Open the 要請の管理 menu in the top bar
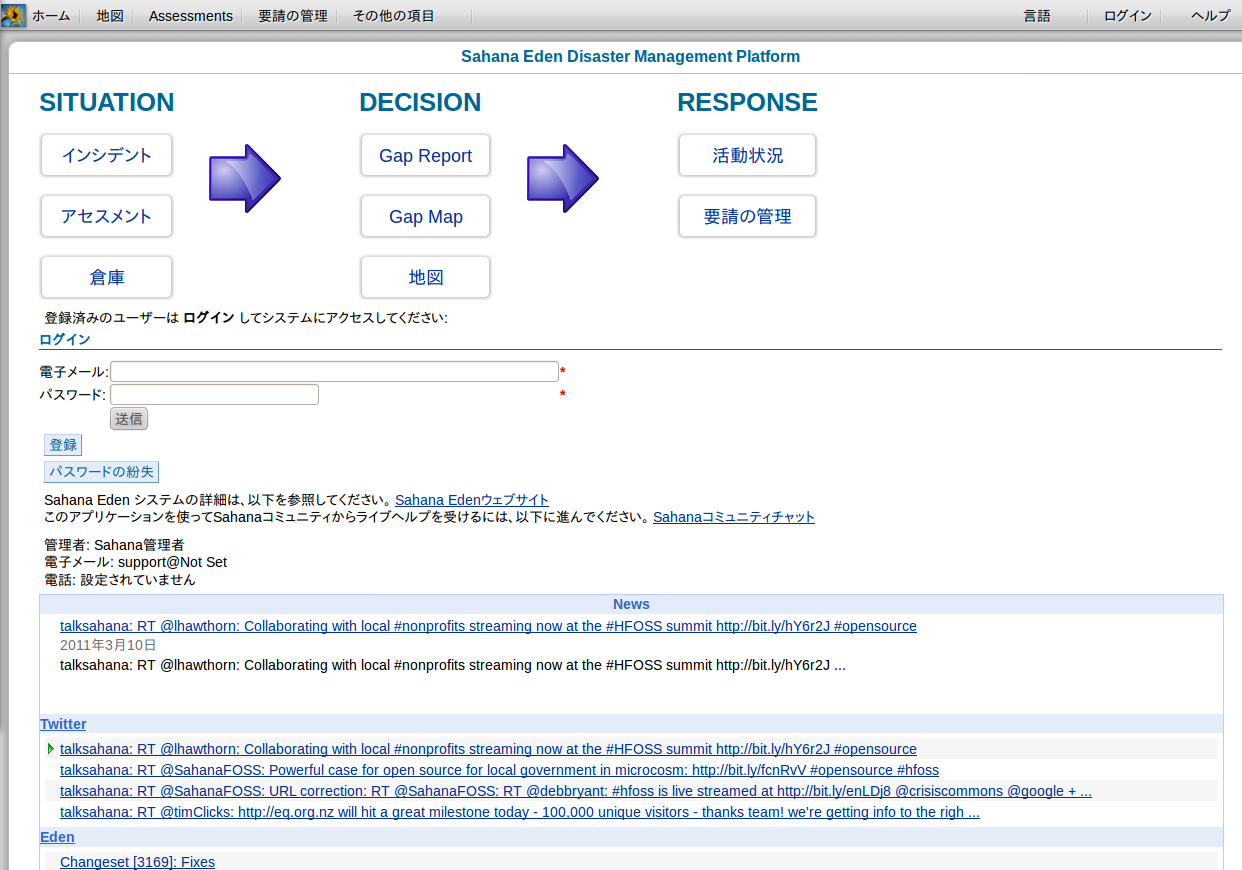Viewport: 1242px width, 870px height. [293, 16]
